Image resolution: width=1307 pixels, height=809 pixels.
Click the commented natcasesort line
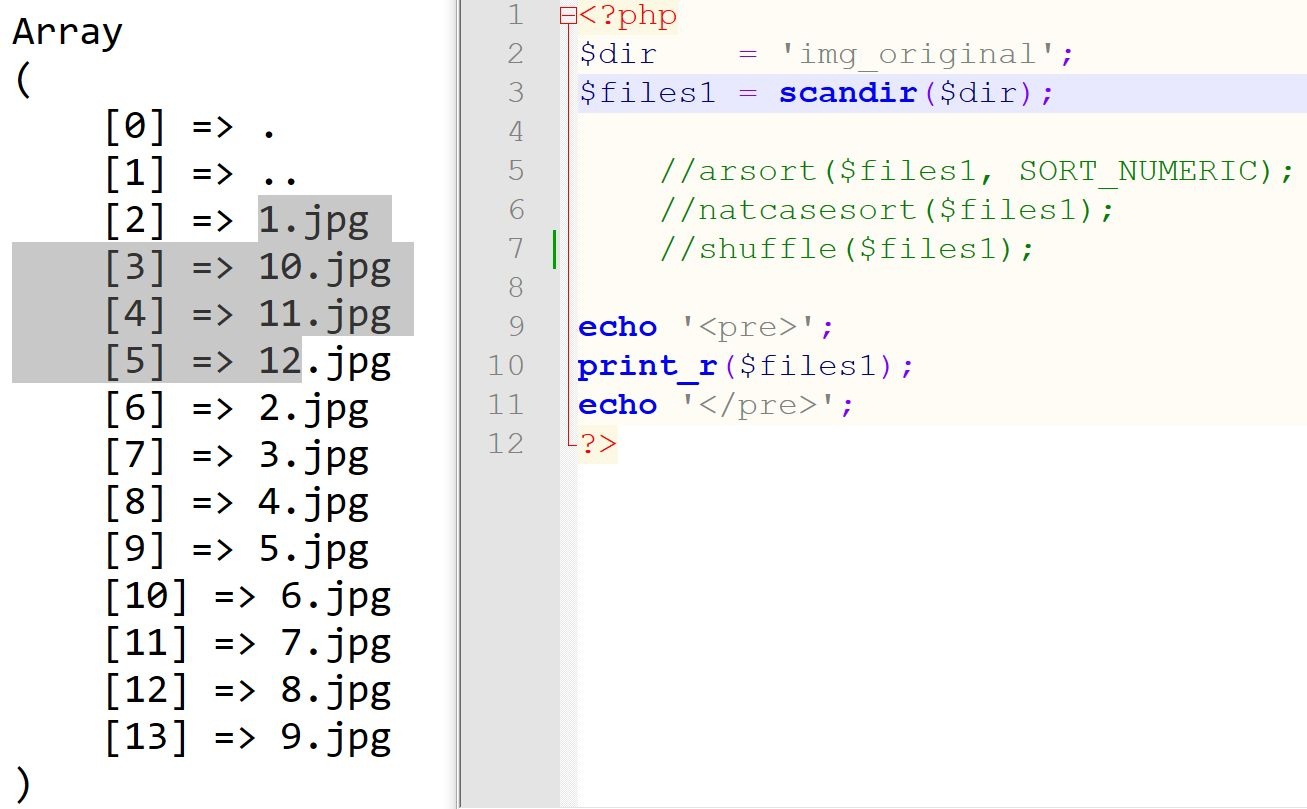[x=886, y=210]
